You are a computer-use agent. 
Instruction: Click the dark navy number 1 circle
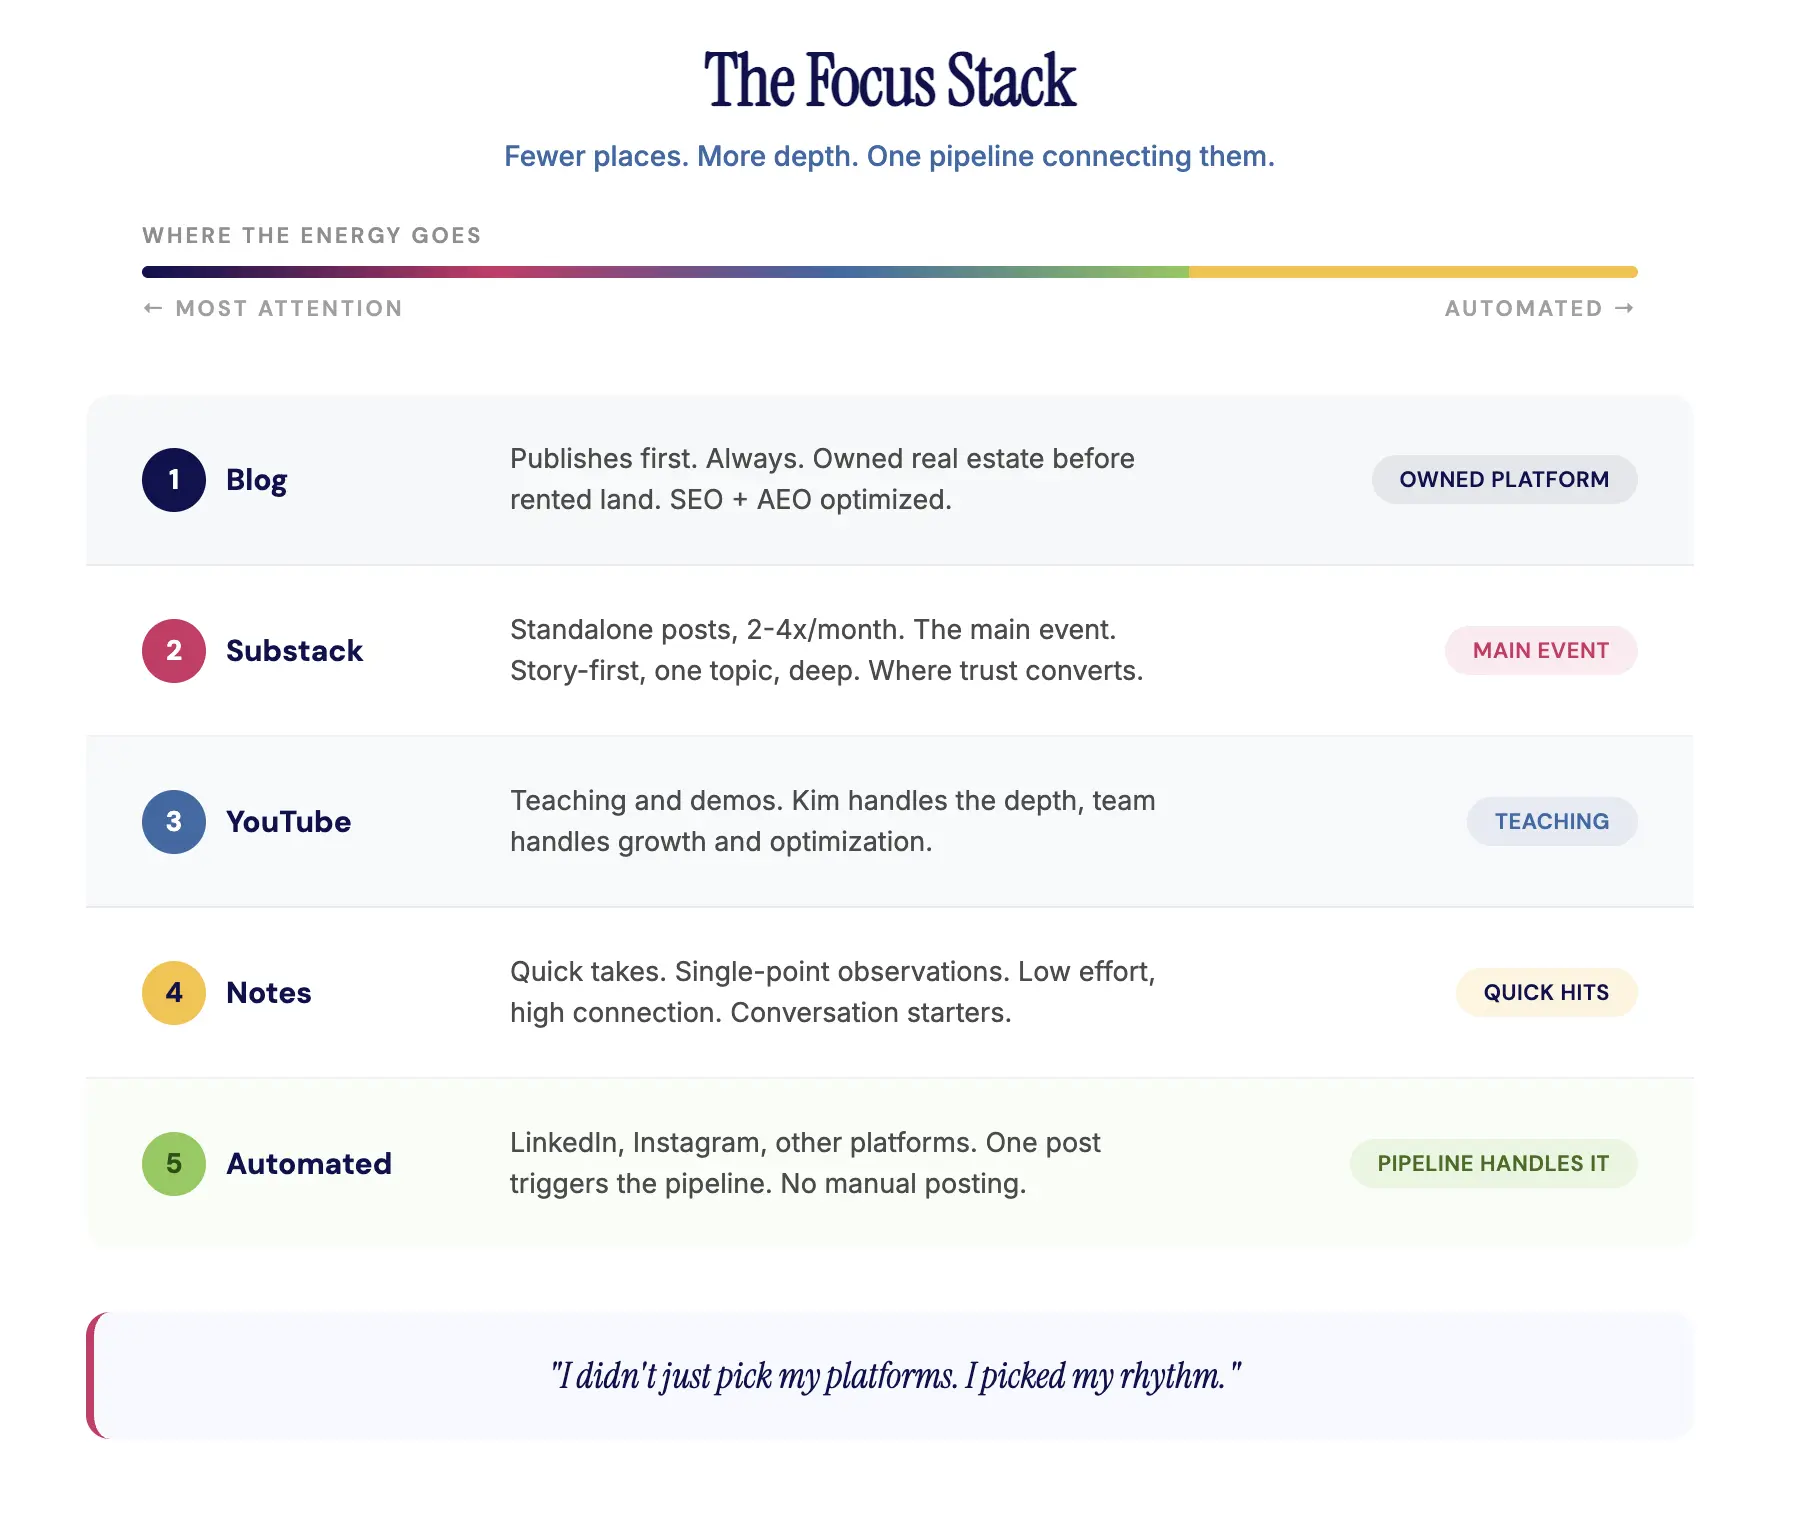(174, 480)
